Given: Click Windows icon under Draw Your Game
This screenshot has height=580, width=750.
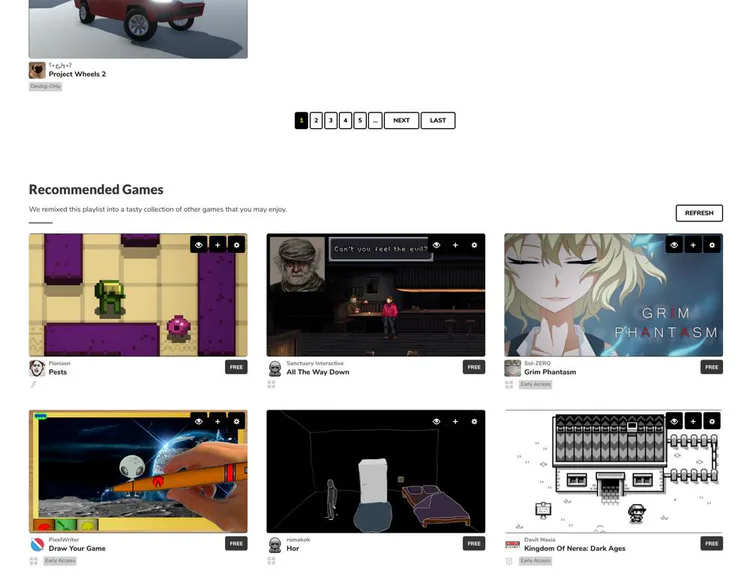Looking at the screenshot, I should tap(33, 560).
